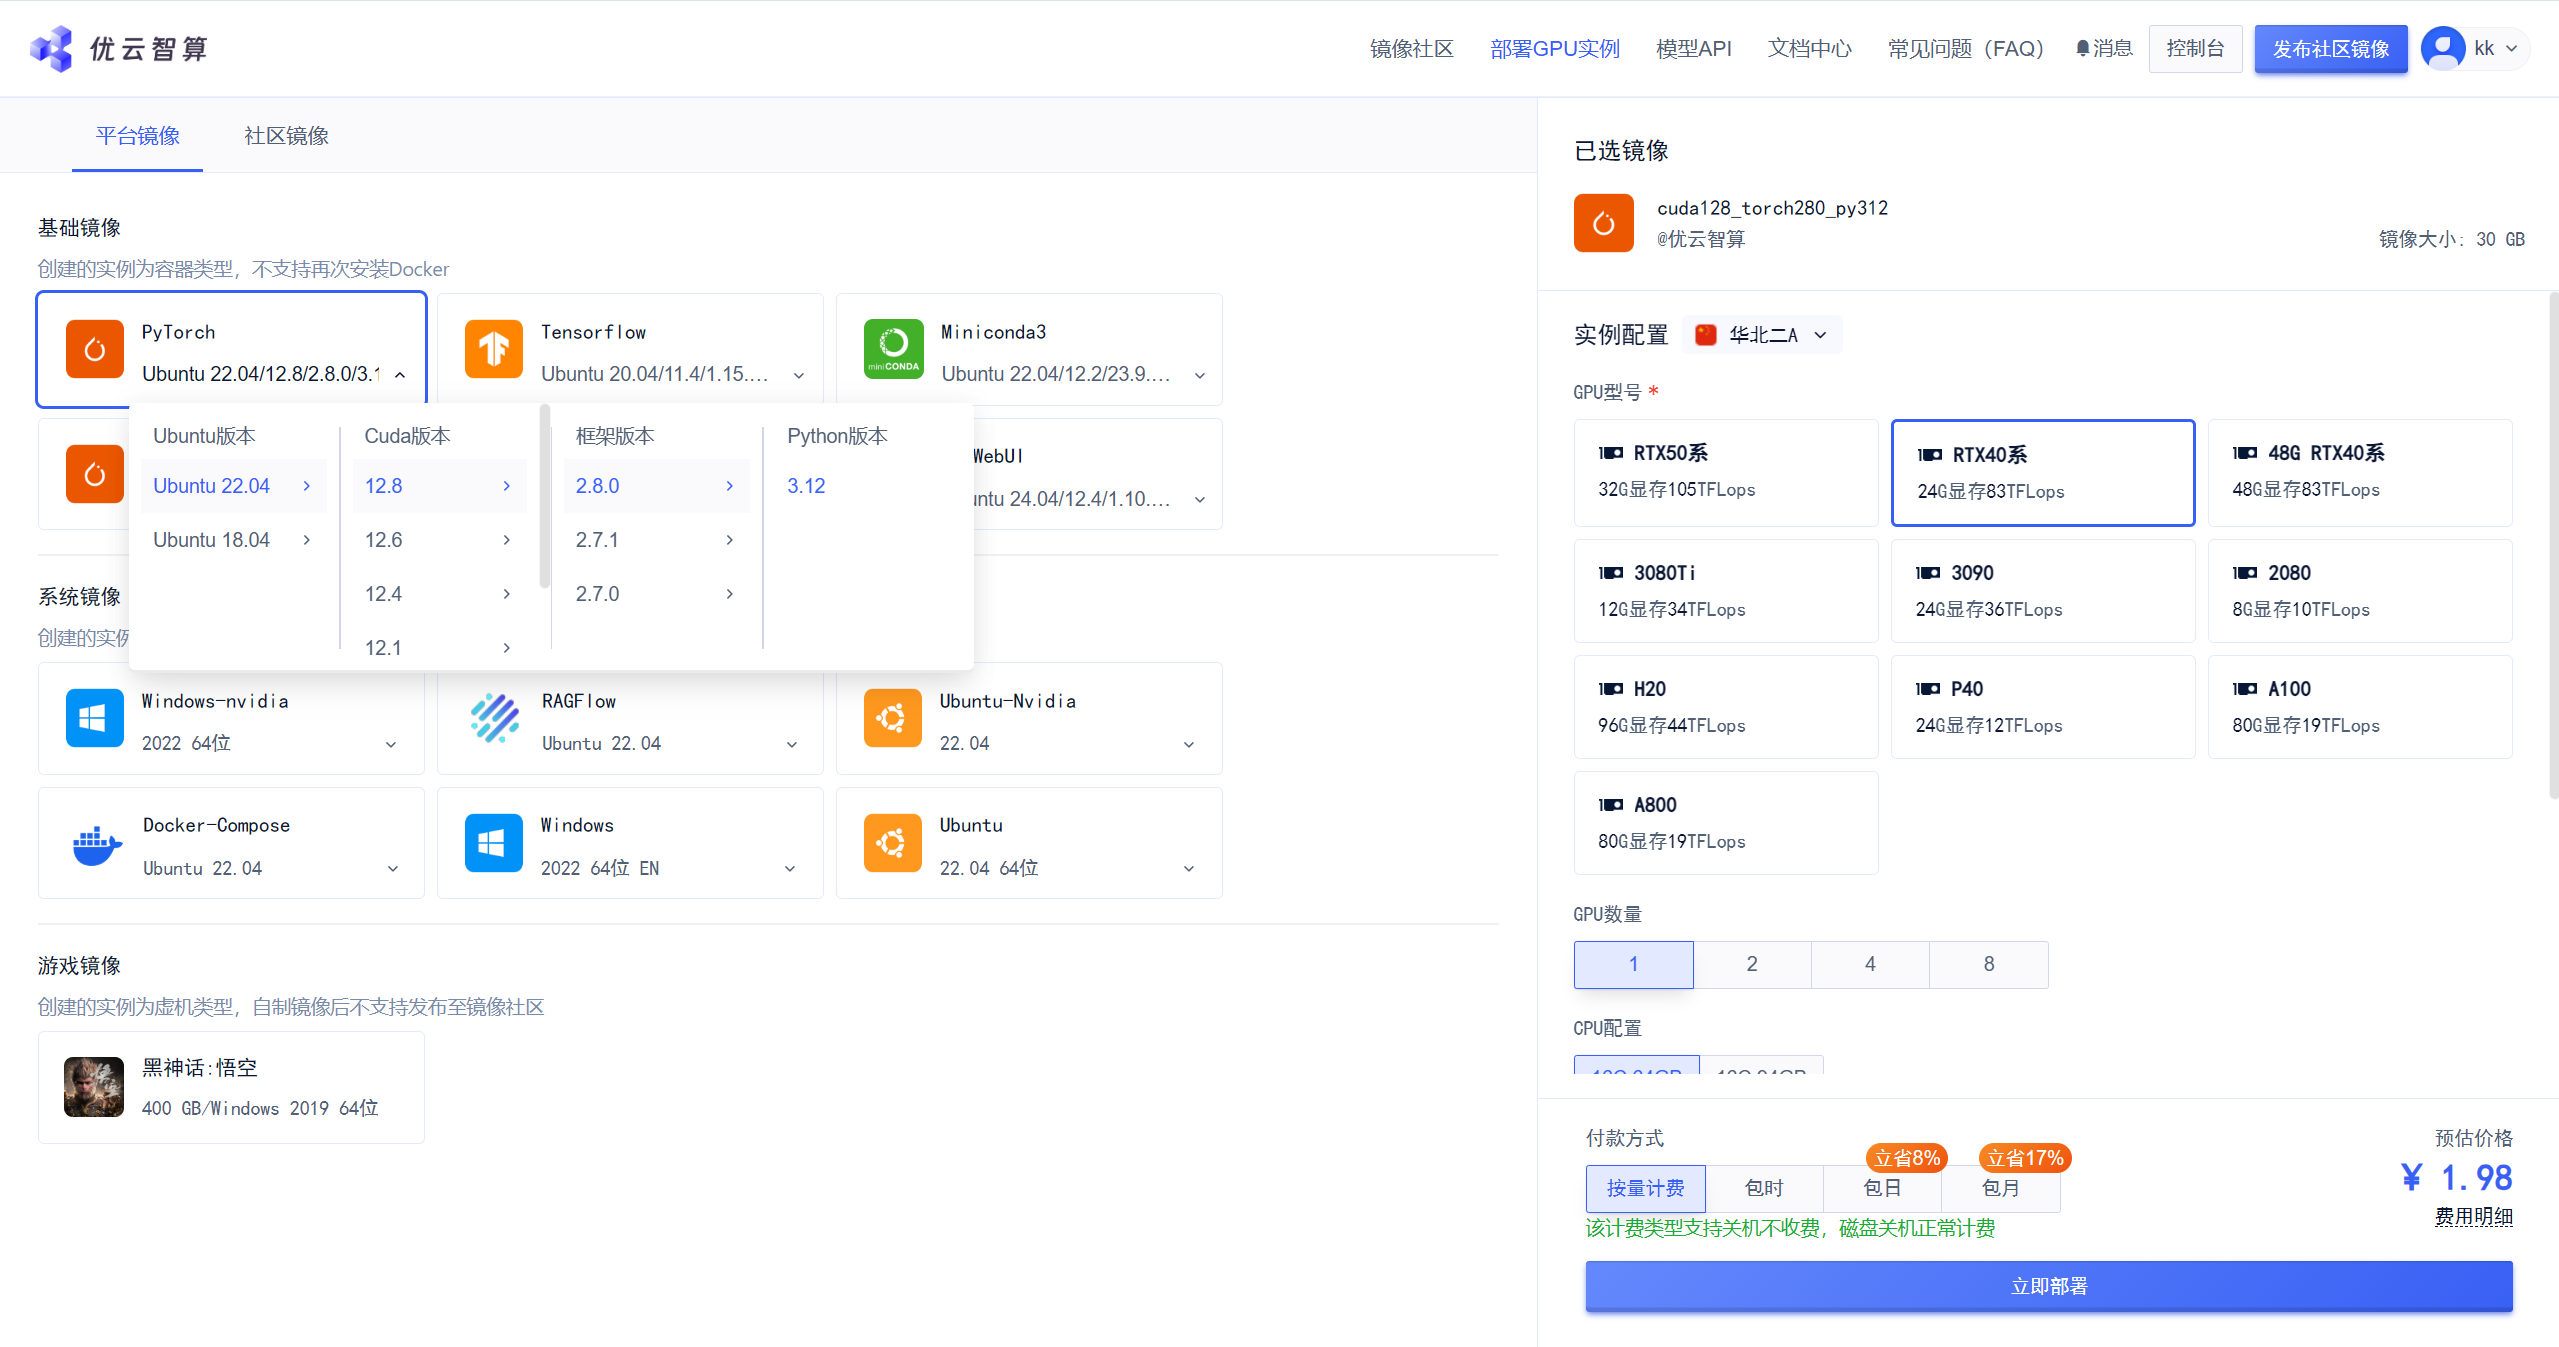Screen dimensions: 2559x1347
Task: Select 包月 payment method
Action: (2000, 1188)
